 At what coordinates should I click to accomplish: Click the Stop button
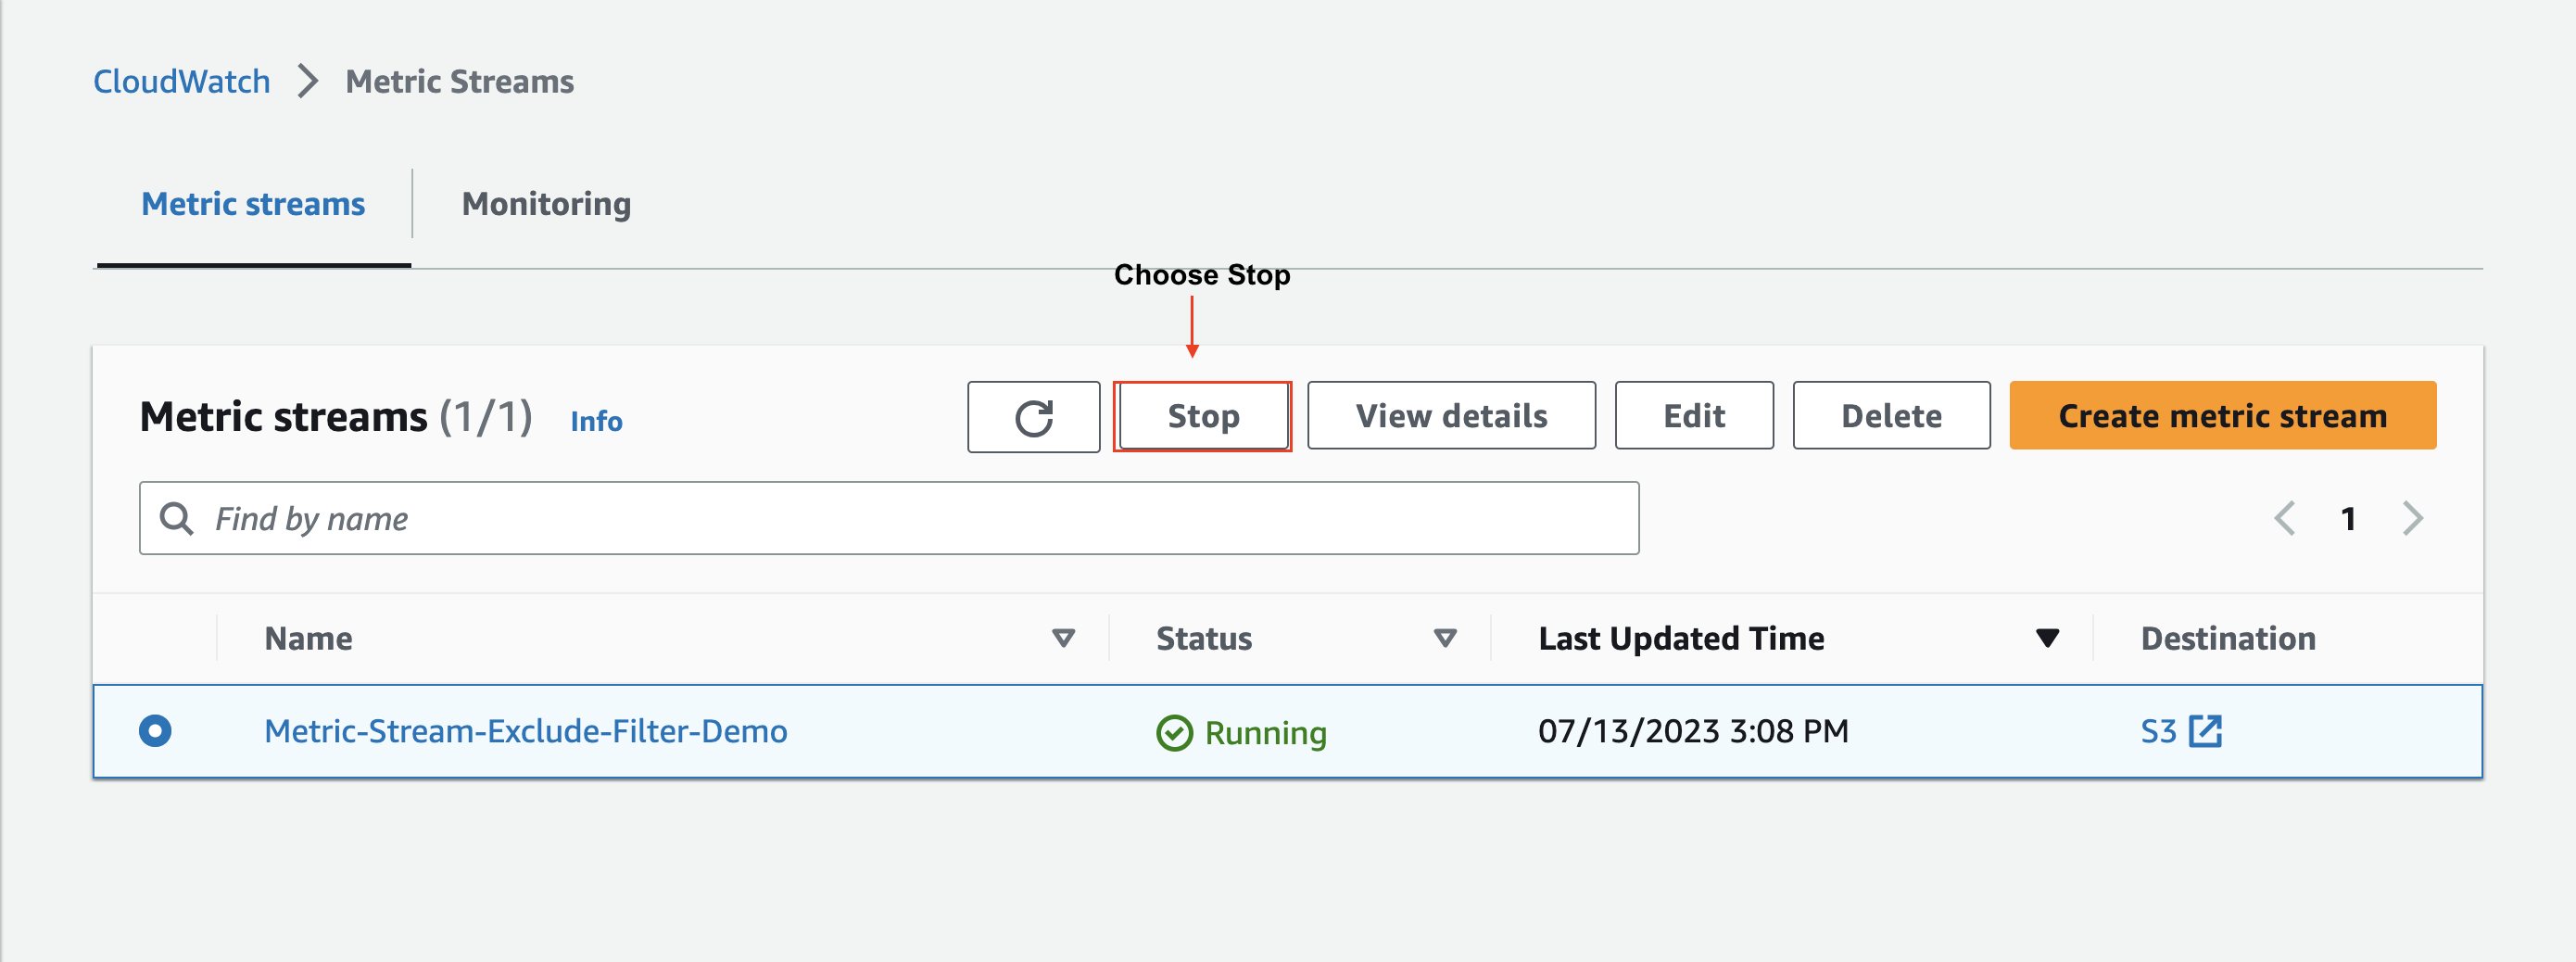(1202, 416)
